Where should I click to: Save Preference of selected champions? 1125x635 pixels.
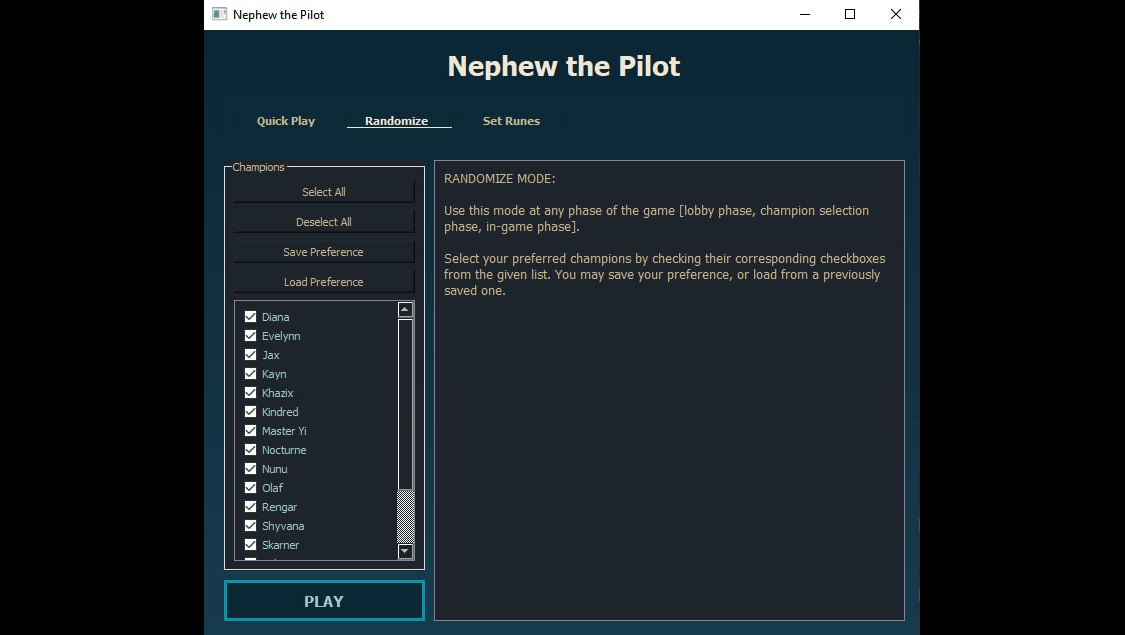(x=324, y=252)
